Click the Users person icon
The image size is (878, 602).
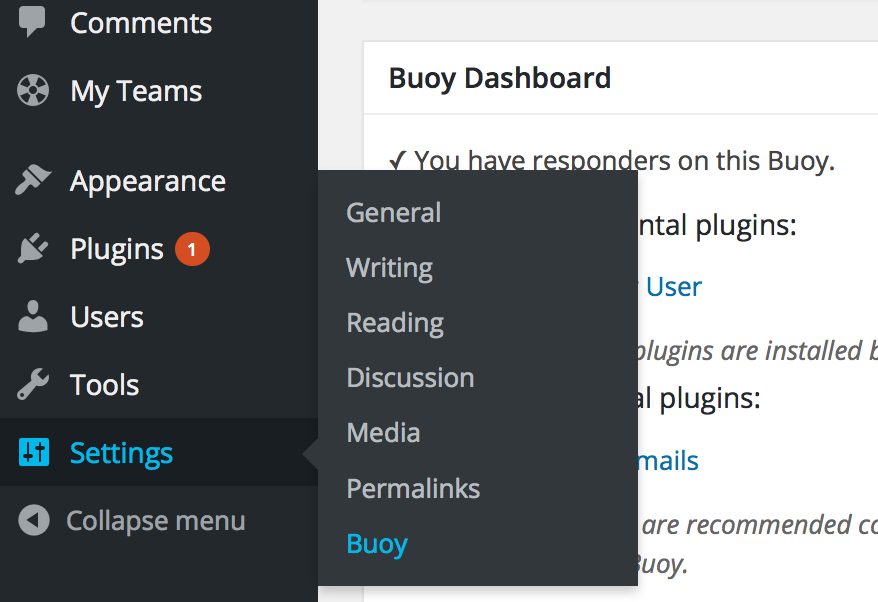click(32, 316)
